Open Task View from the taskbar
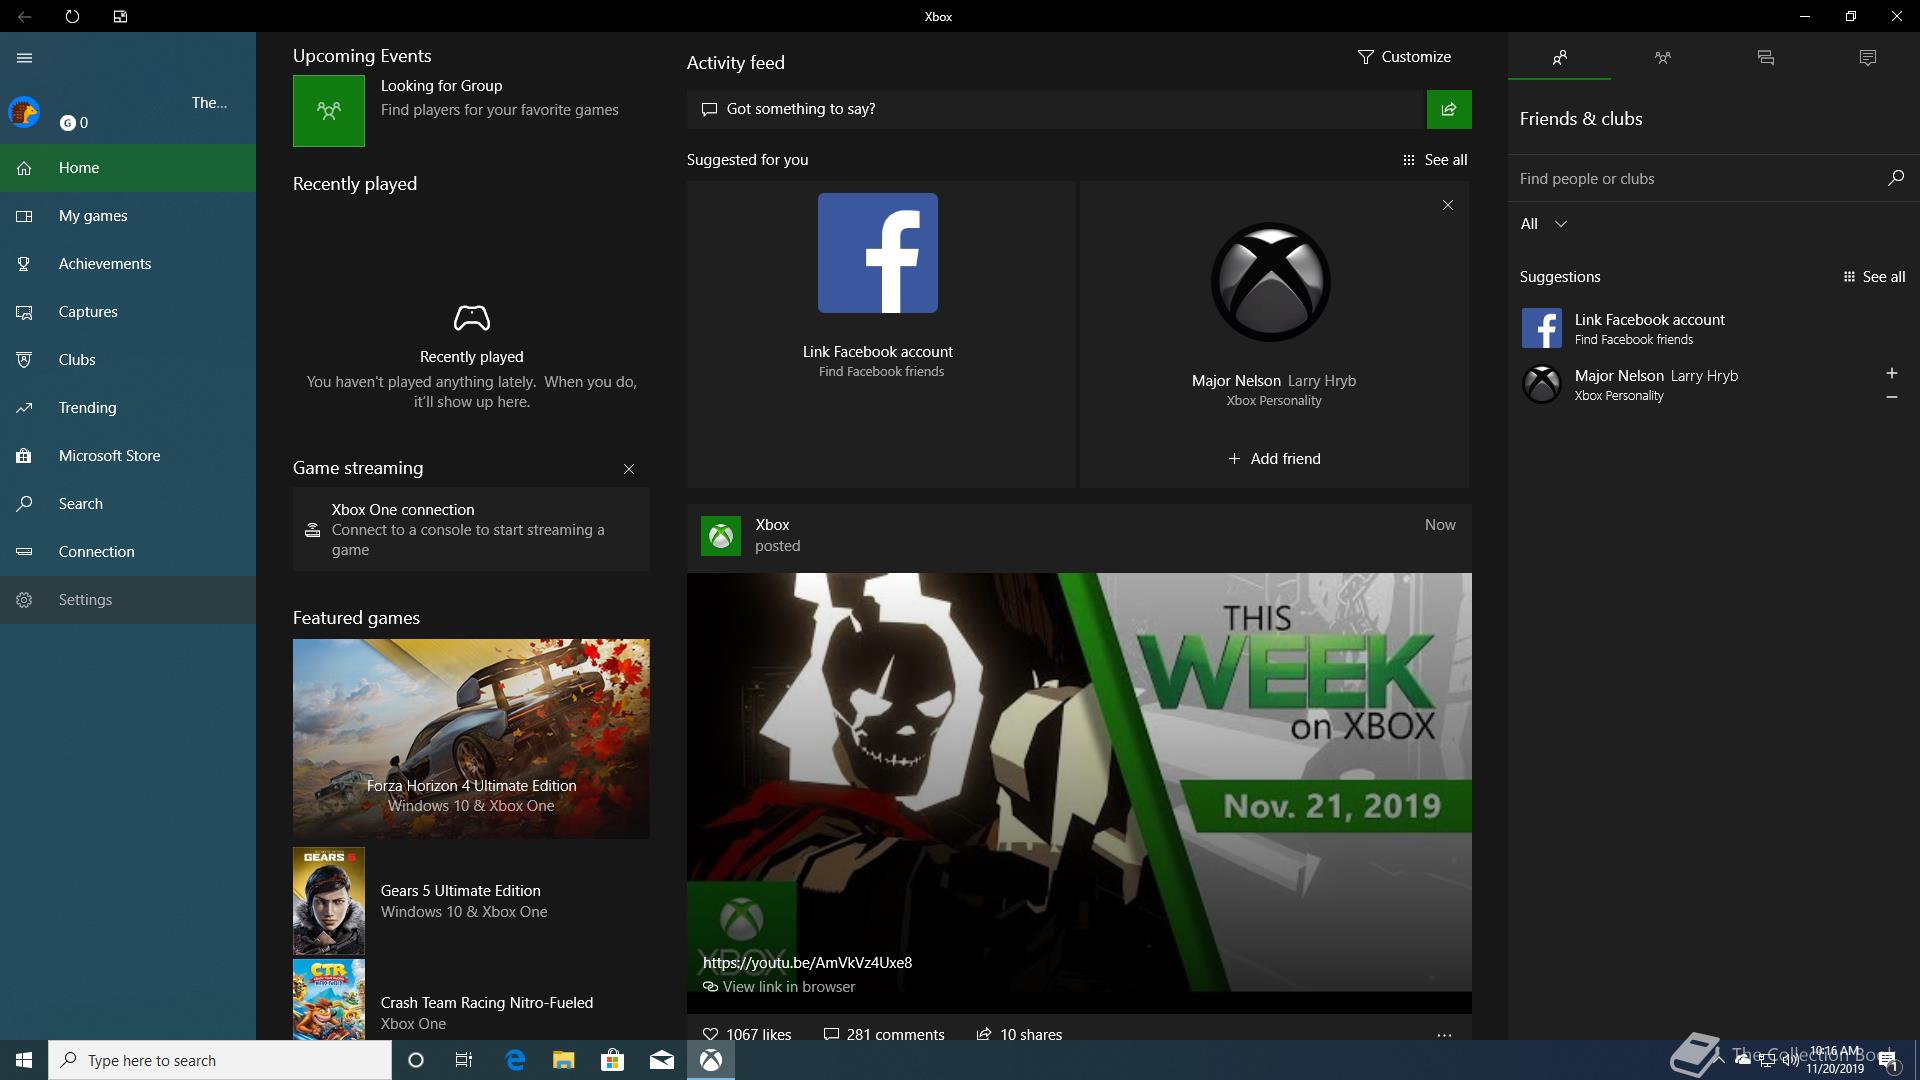The image size is (1920, 1080). pos(464,1060)
